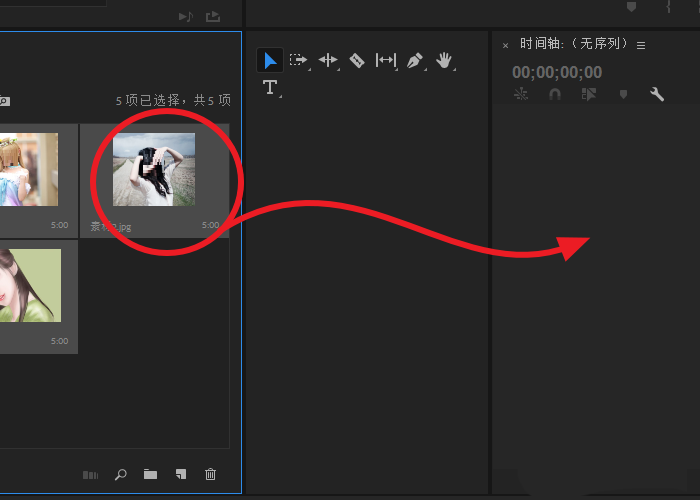Select the Pen tool
The height and width of the screenshot is (500, 700).
coord(415,60)
